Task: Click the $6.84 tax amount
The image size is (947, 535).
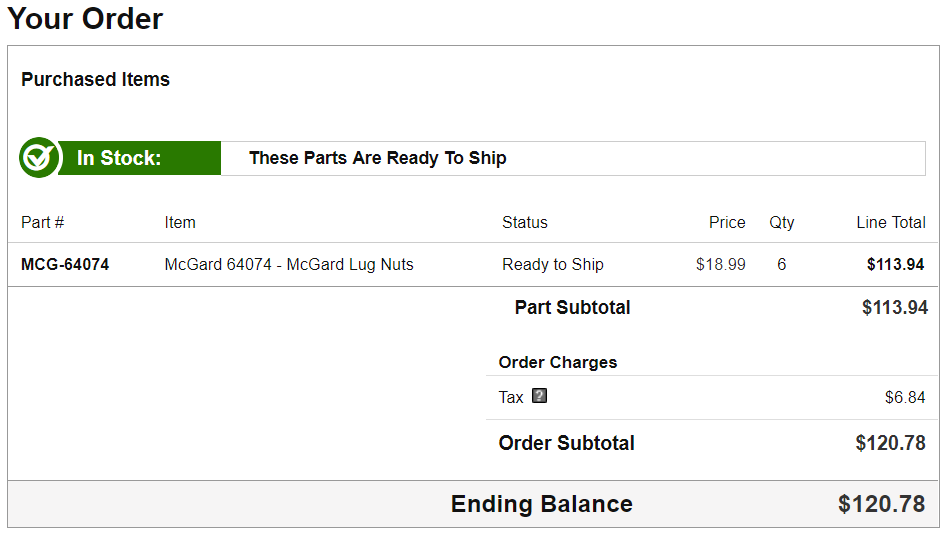Action: click(905, 398)
